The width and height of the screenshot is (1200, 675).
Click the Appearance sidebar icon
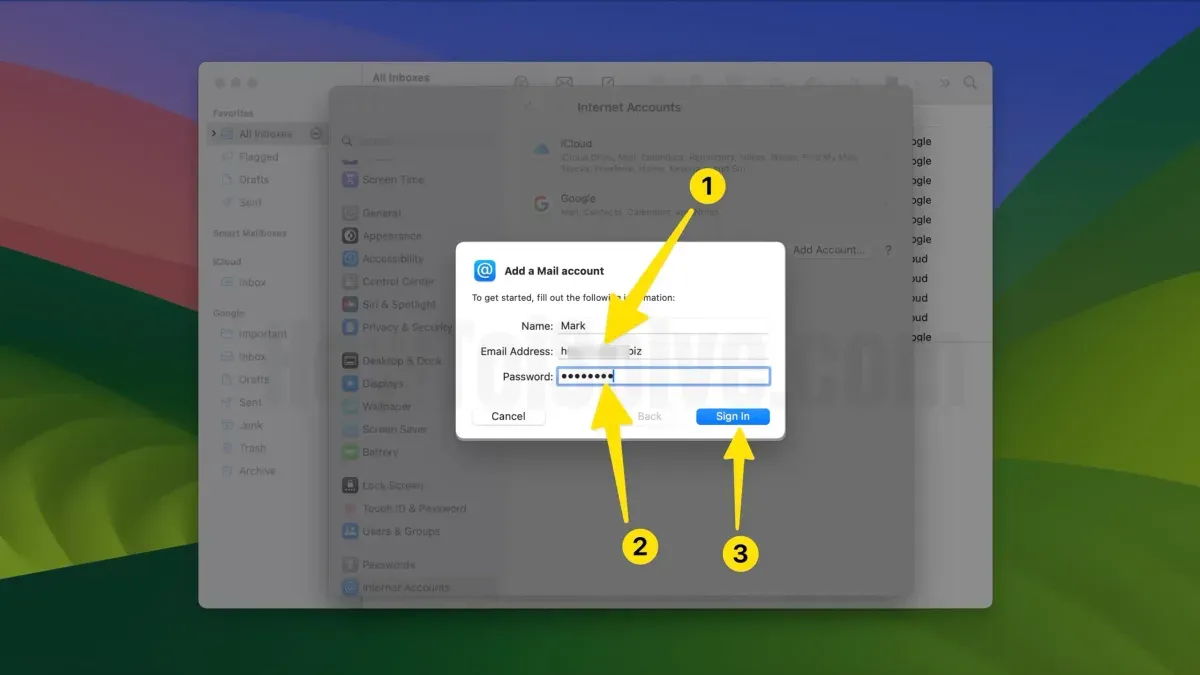350,236
